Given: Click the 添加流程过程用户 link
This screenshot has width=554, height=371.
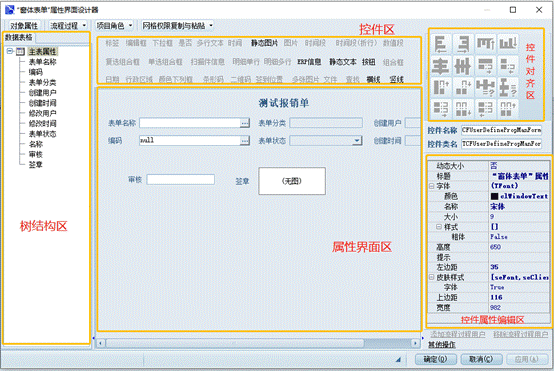Looking at the screenshot, I should (x=458, y=334).
